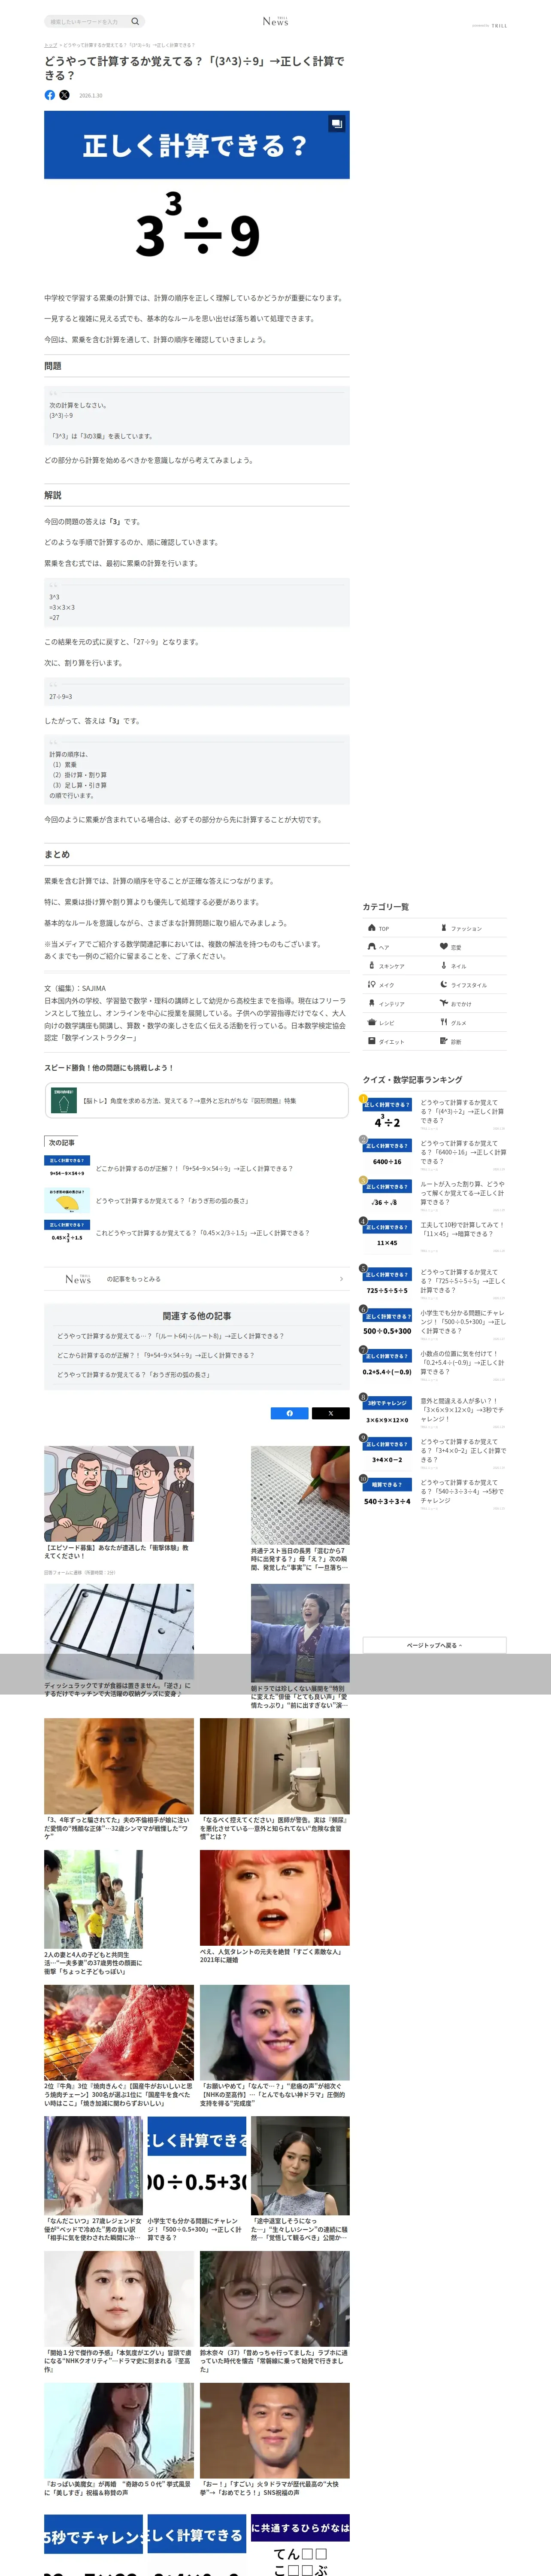The height and width of the screenshot is (2576, 551).
Task: Open the related article link おうぎ形の弧の長さ
Action: tap(134, 1375)
